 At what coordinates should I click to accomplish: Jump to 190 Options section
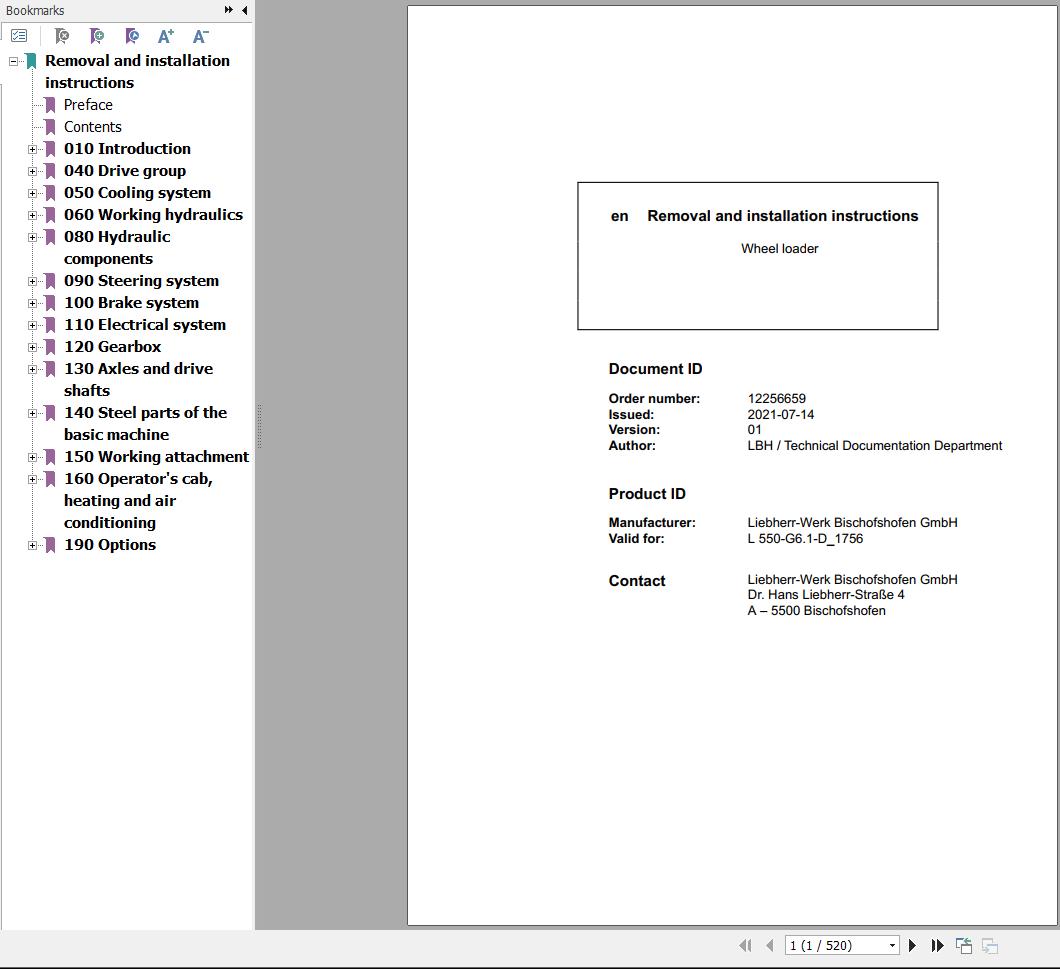click(x=110, y=545)
